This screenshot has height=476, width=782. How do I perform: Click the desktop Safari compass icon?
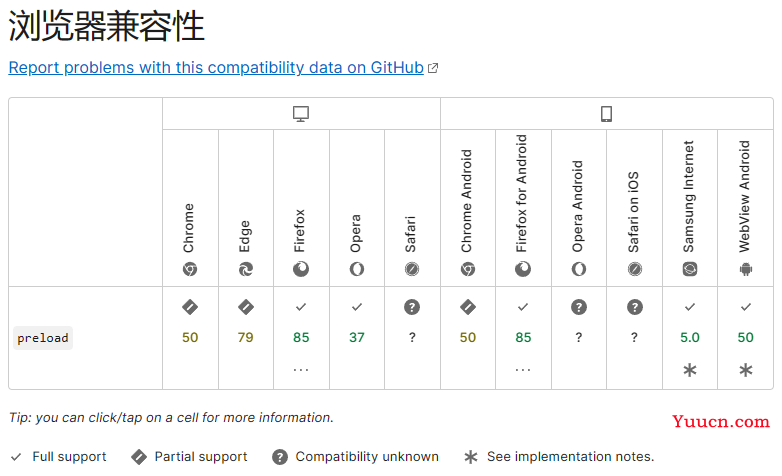click(412, 269)
